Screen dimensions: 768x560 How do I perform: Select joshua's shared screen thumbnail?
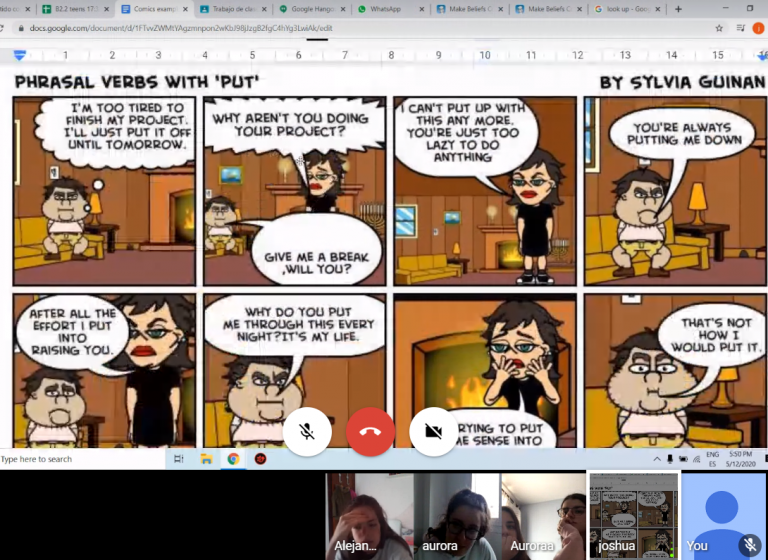coord(634,516)
